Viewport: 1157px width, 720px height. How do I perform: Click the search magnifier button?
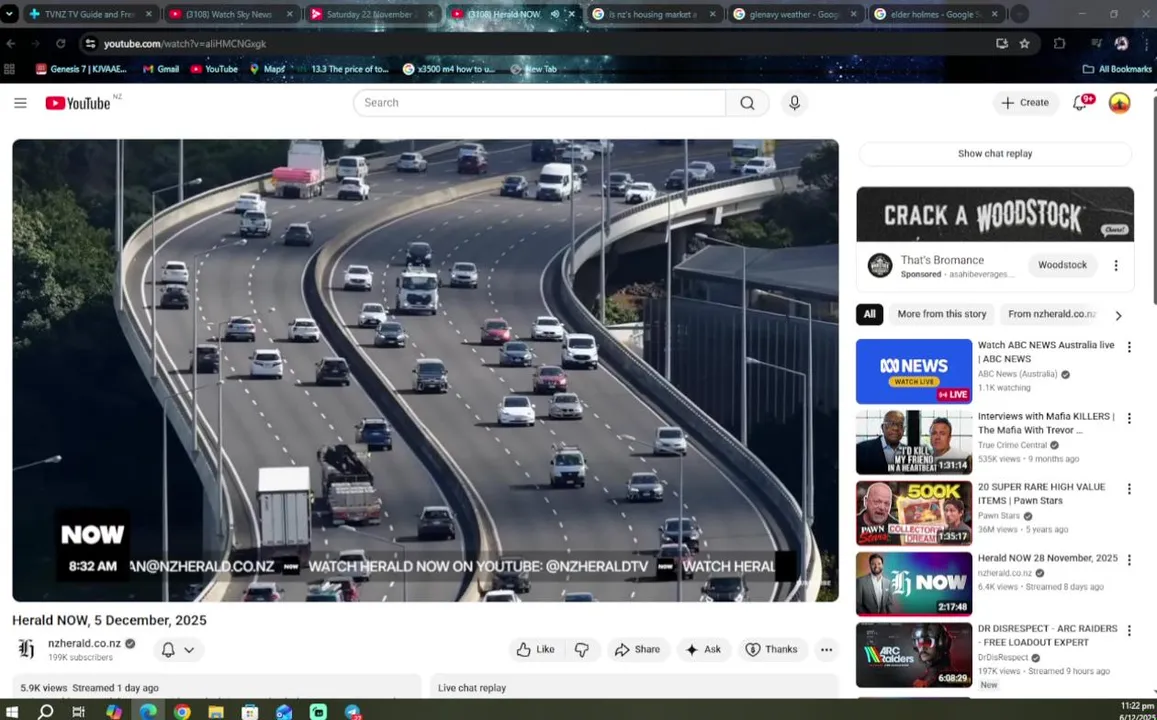747,103
